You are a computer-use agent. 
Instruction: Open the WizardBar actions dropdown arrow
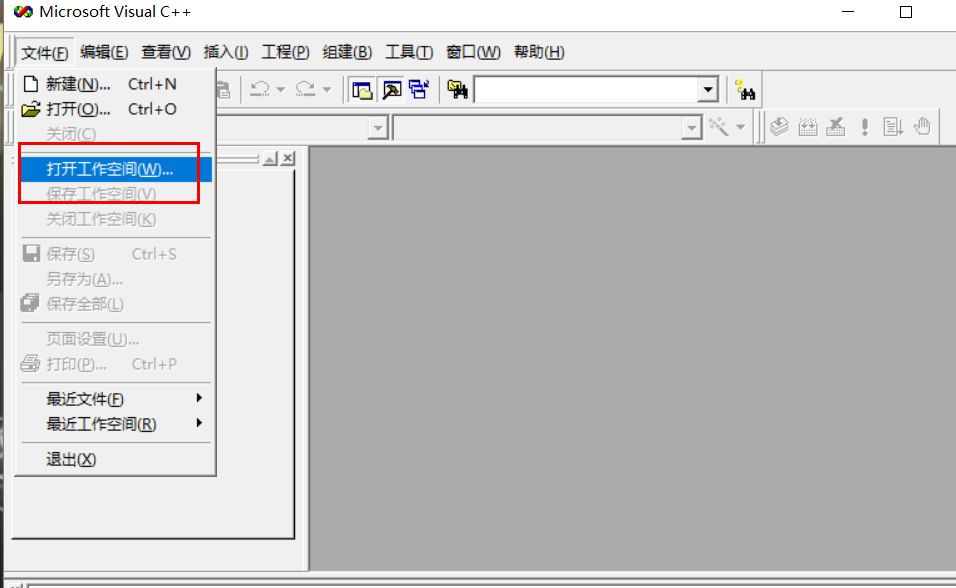pyautogui.click(x=740, y=127)
